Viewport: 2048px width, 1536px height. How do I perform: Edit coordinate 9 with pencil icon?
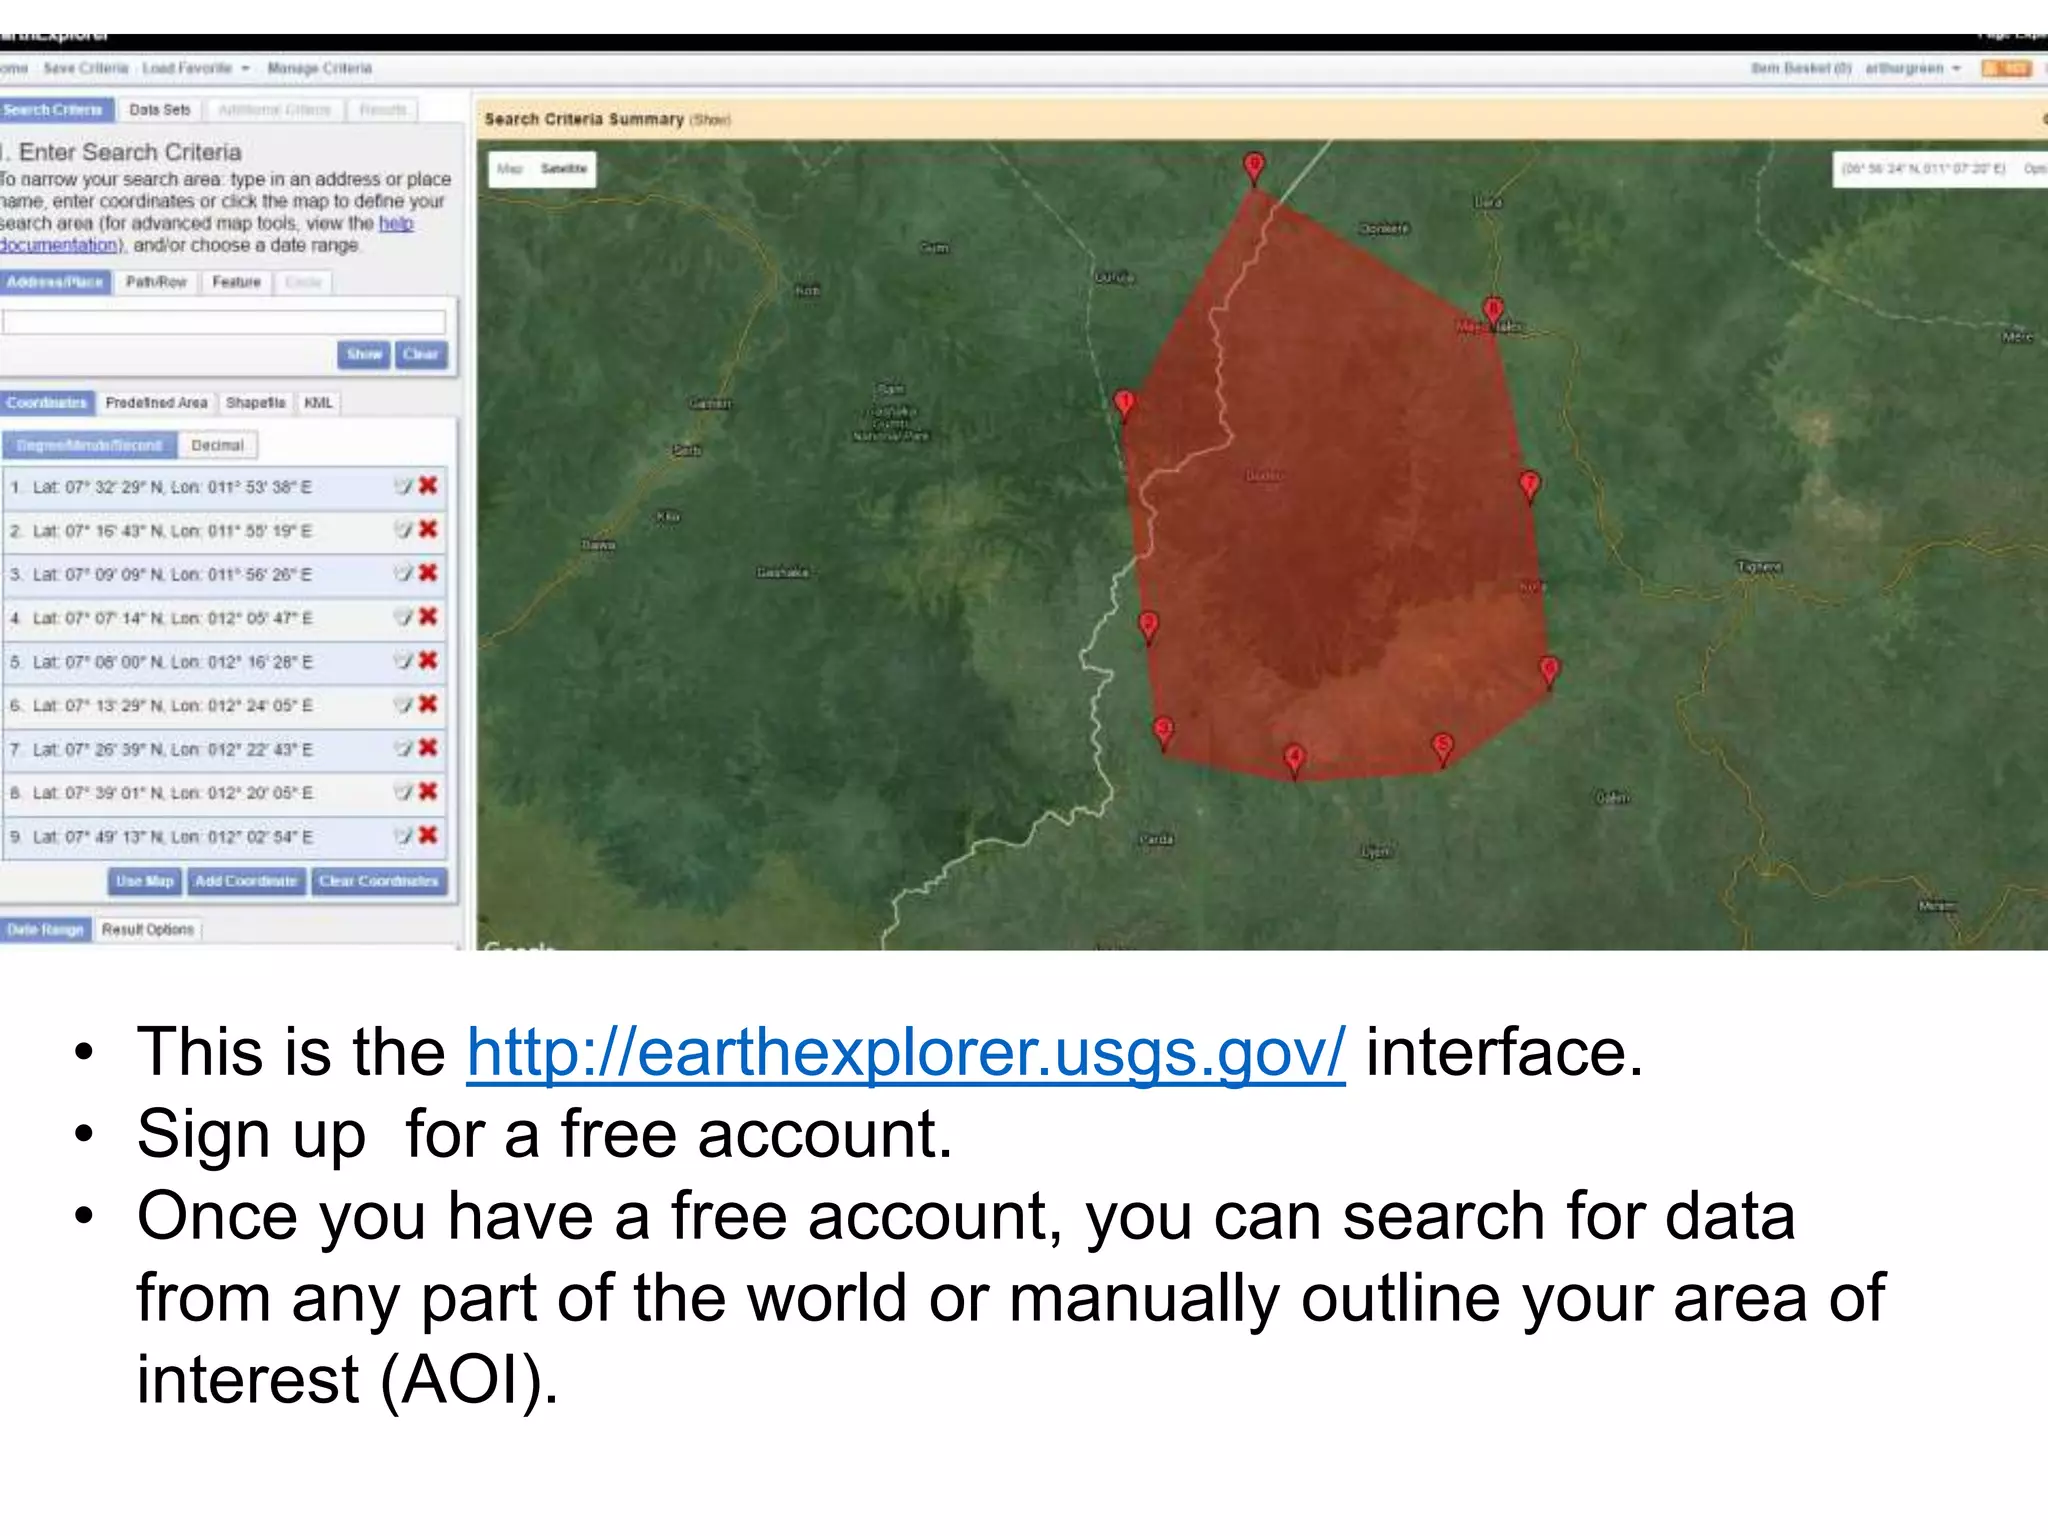tap(402, 836)
